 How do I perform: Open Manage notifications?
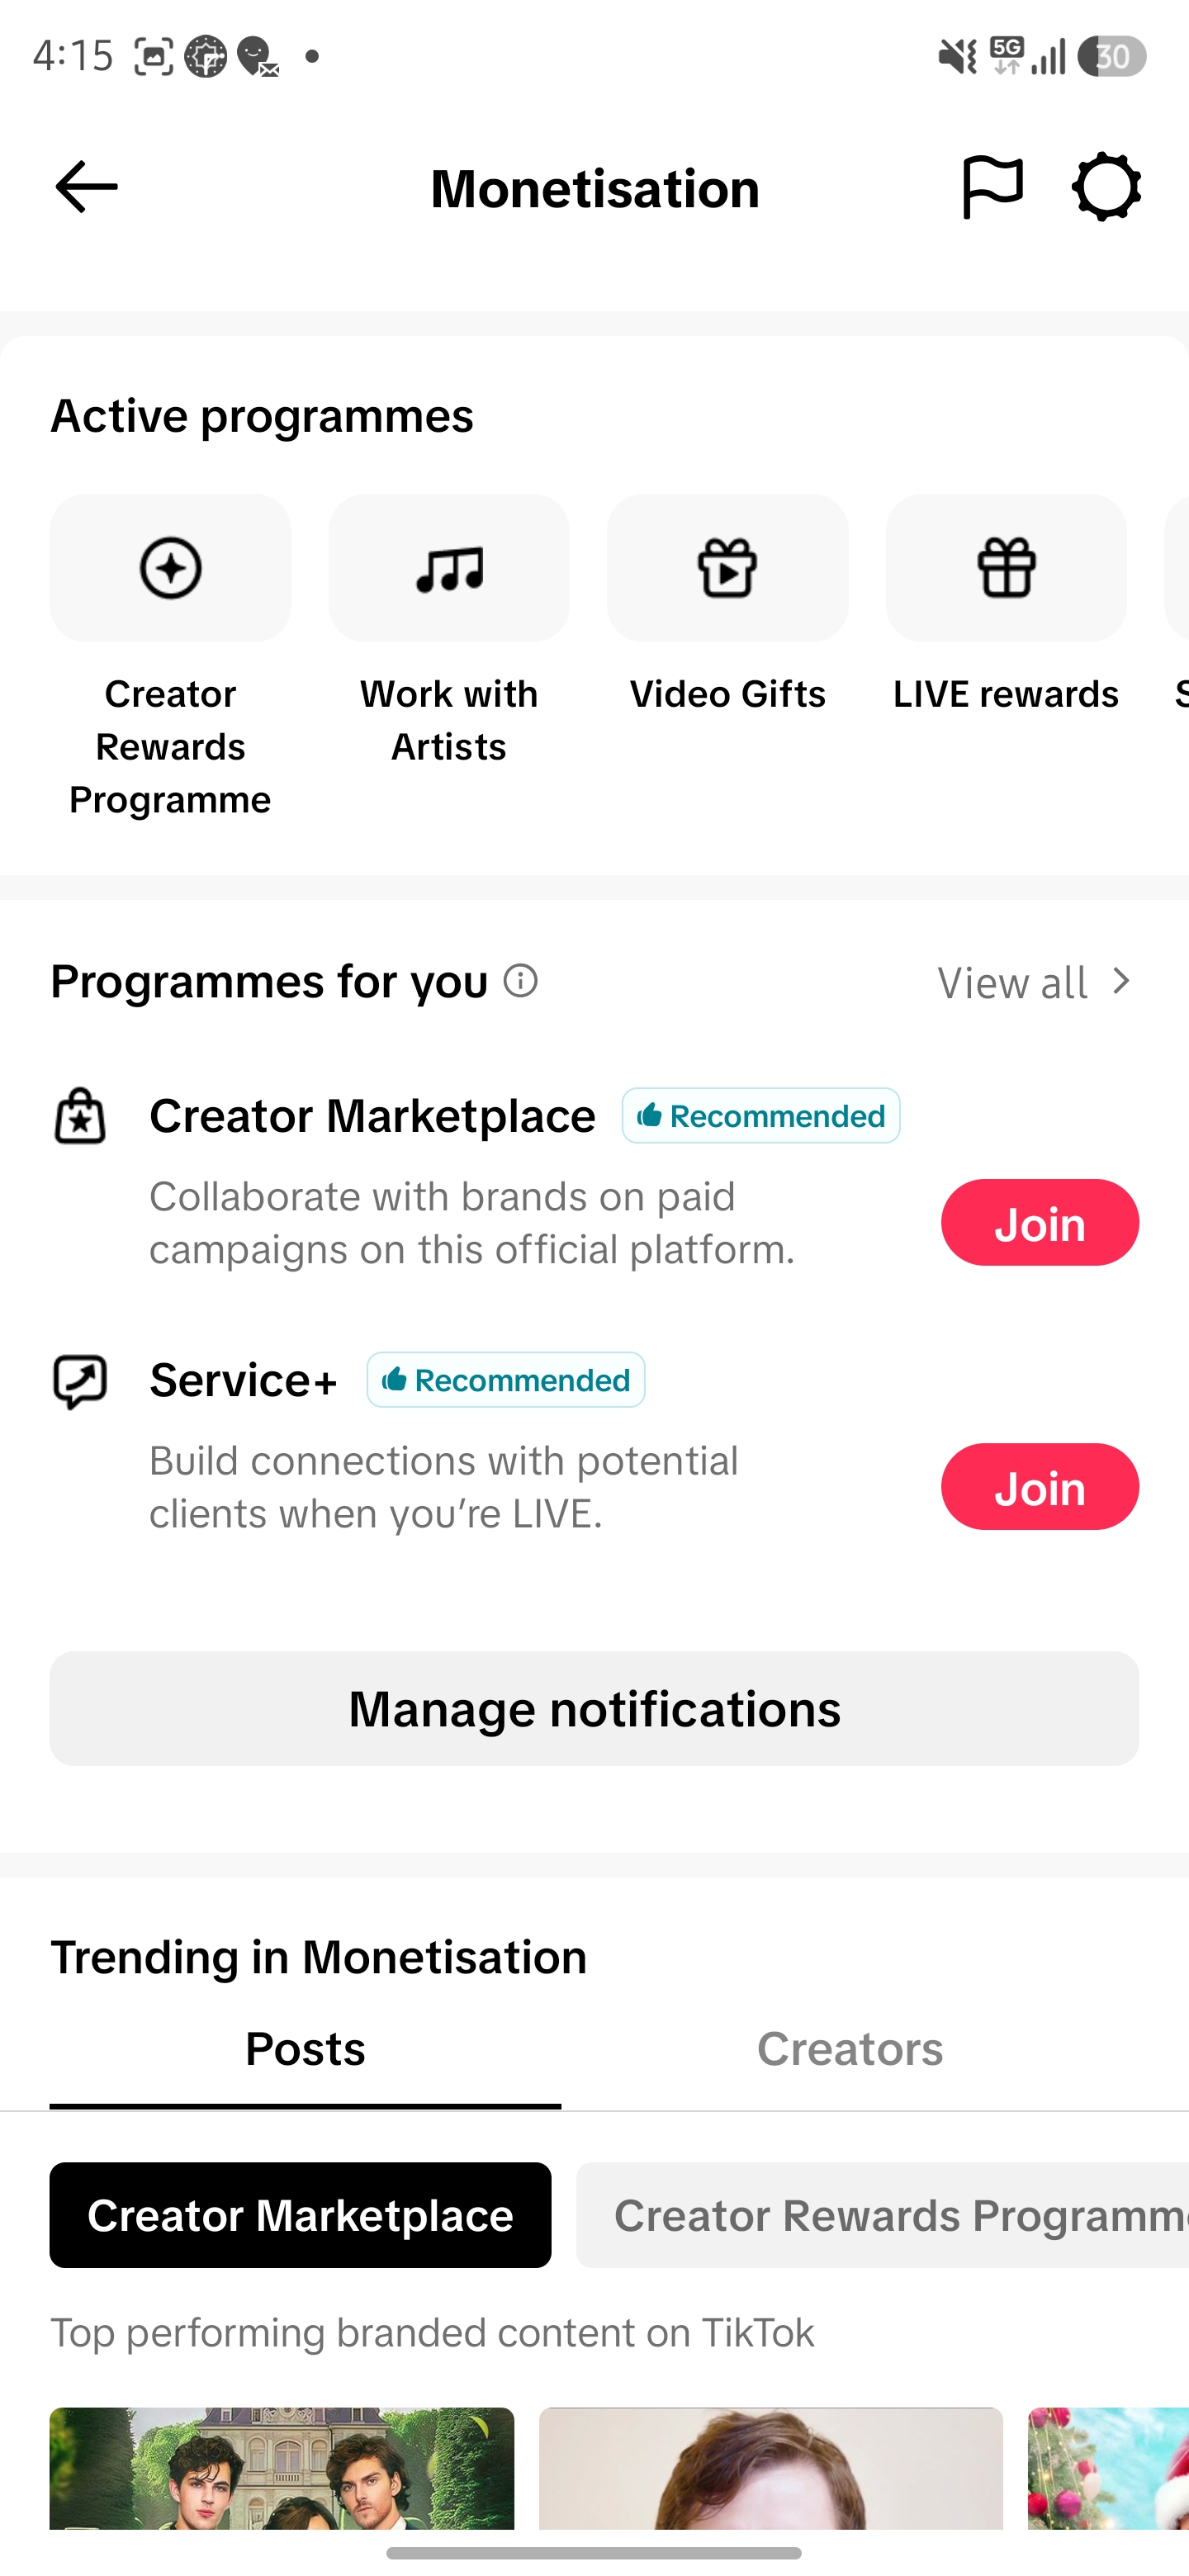tap(594, 1709)
